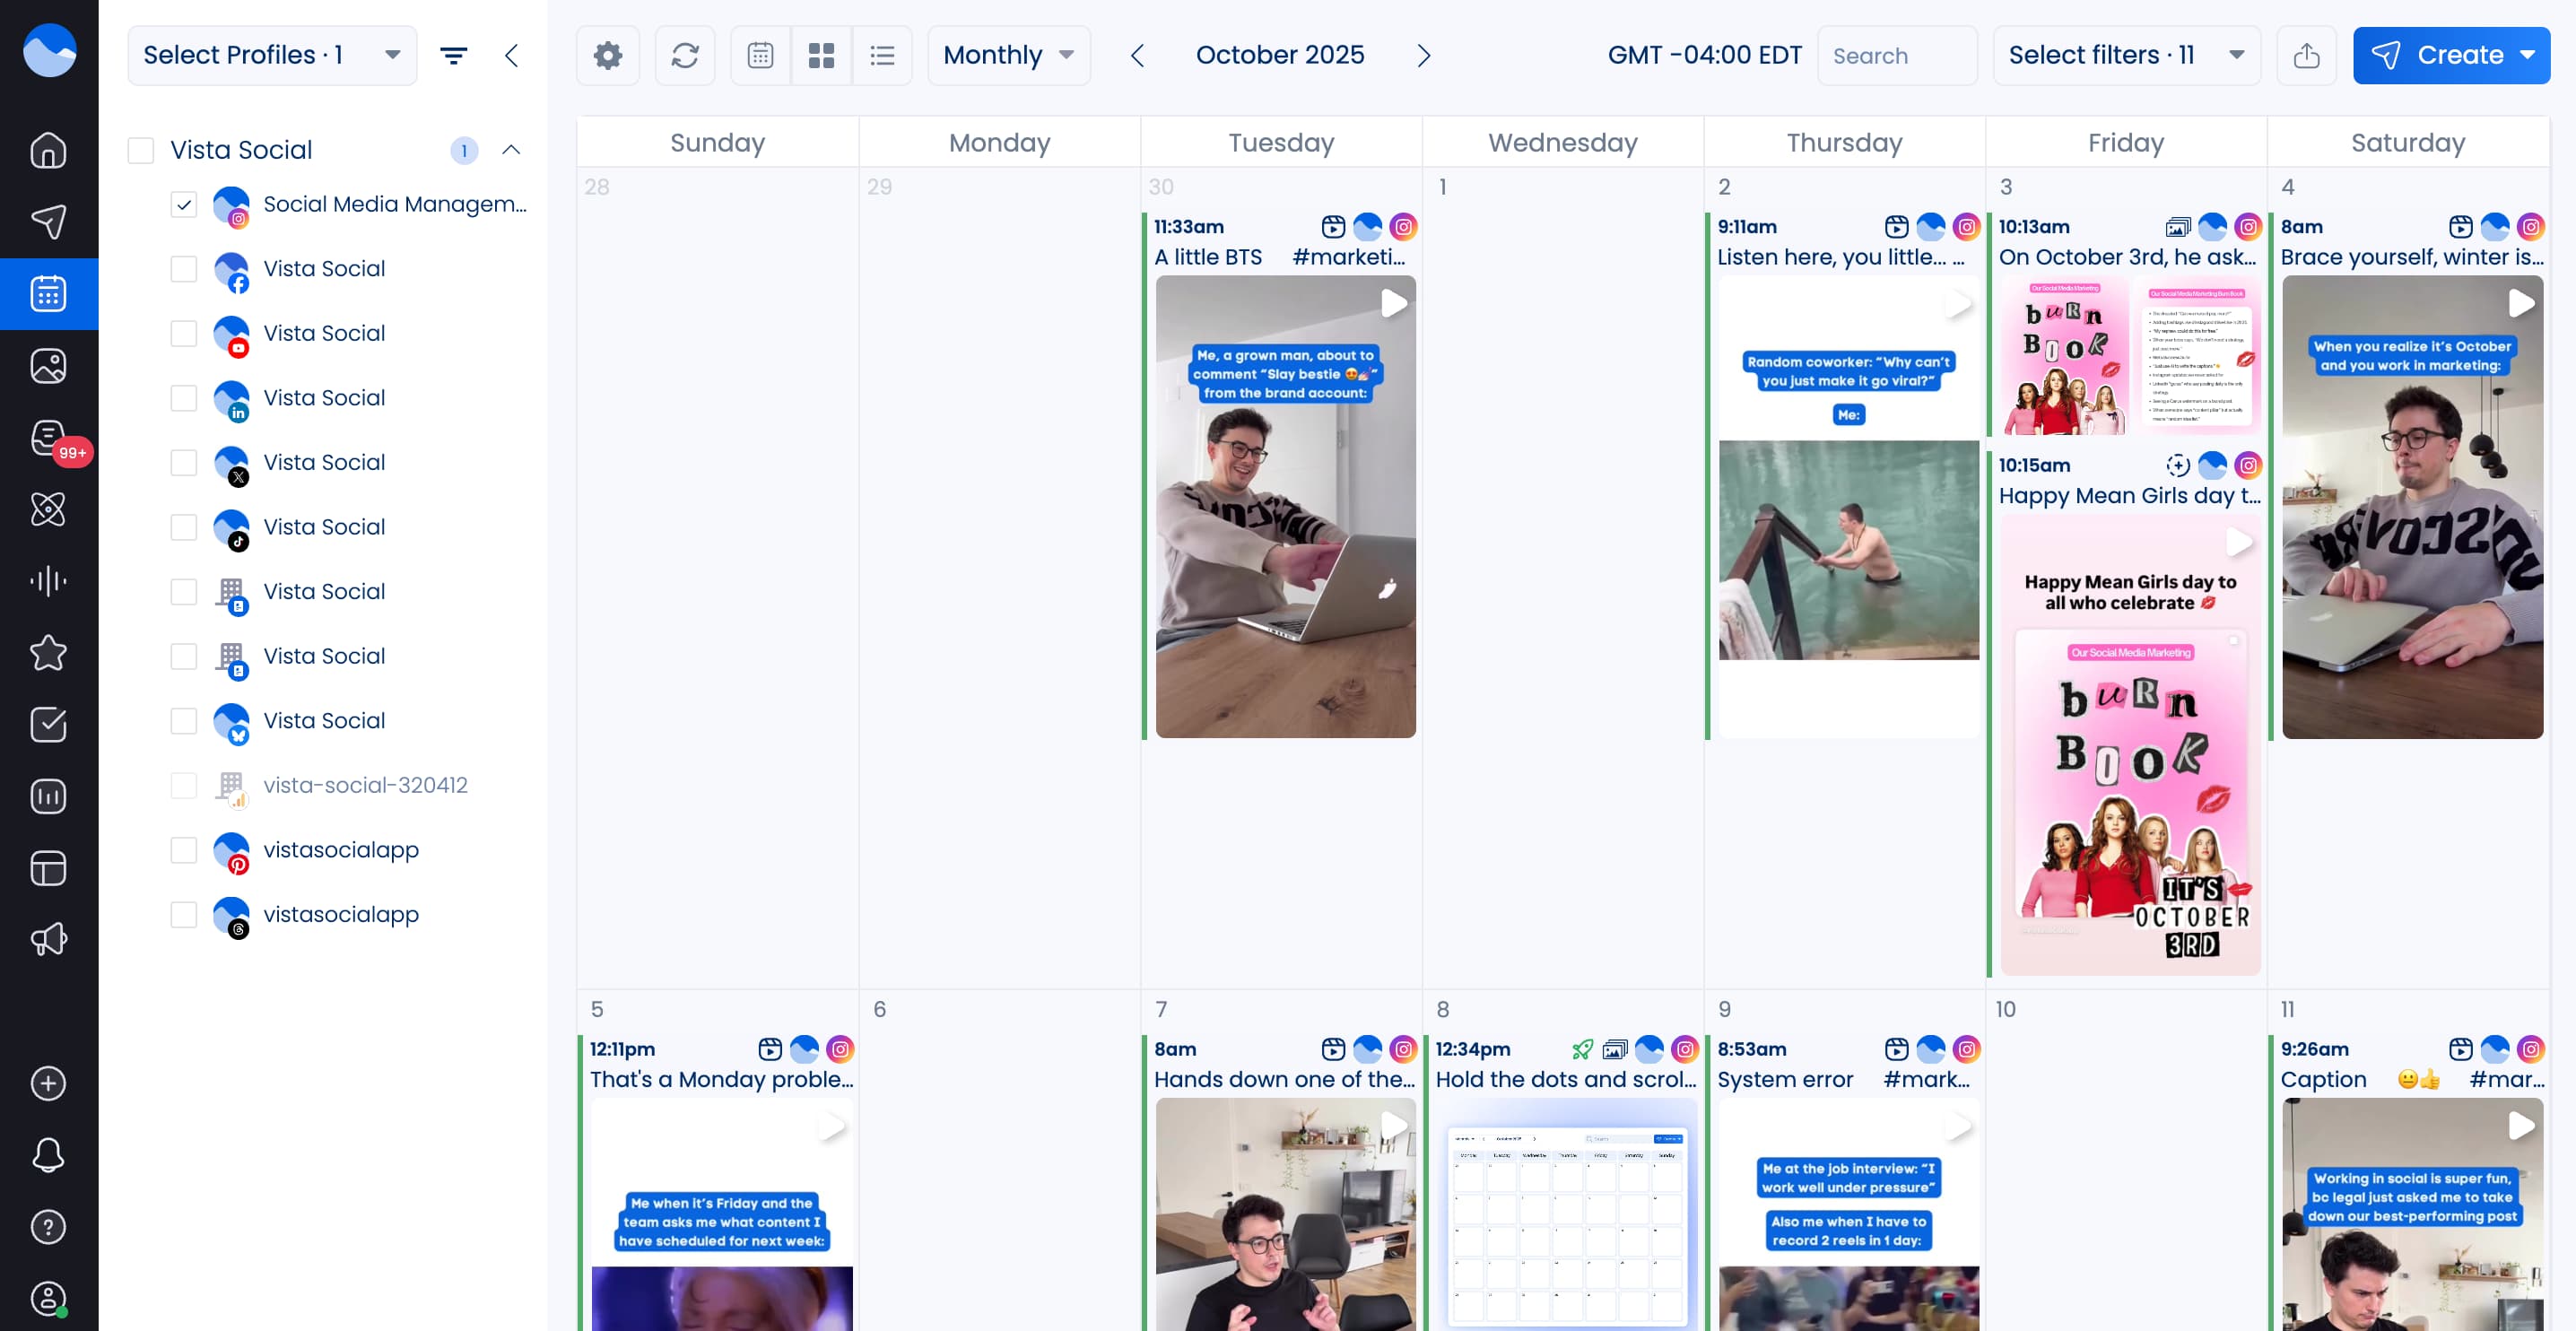Image resolution: width=2576 pixels, height=1331 pixels.
Task: Uncheck the Social Media Management profile
Action: point(183,204)
